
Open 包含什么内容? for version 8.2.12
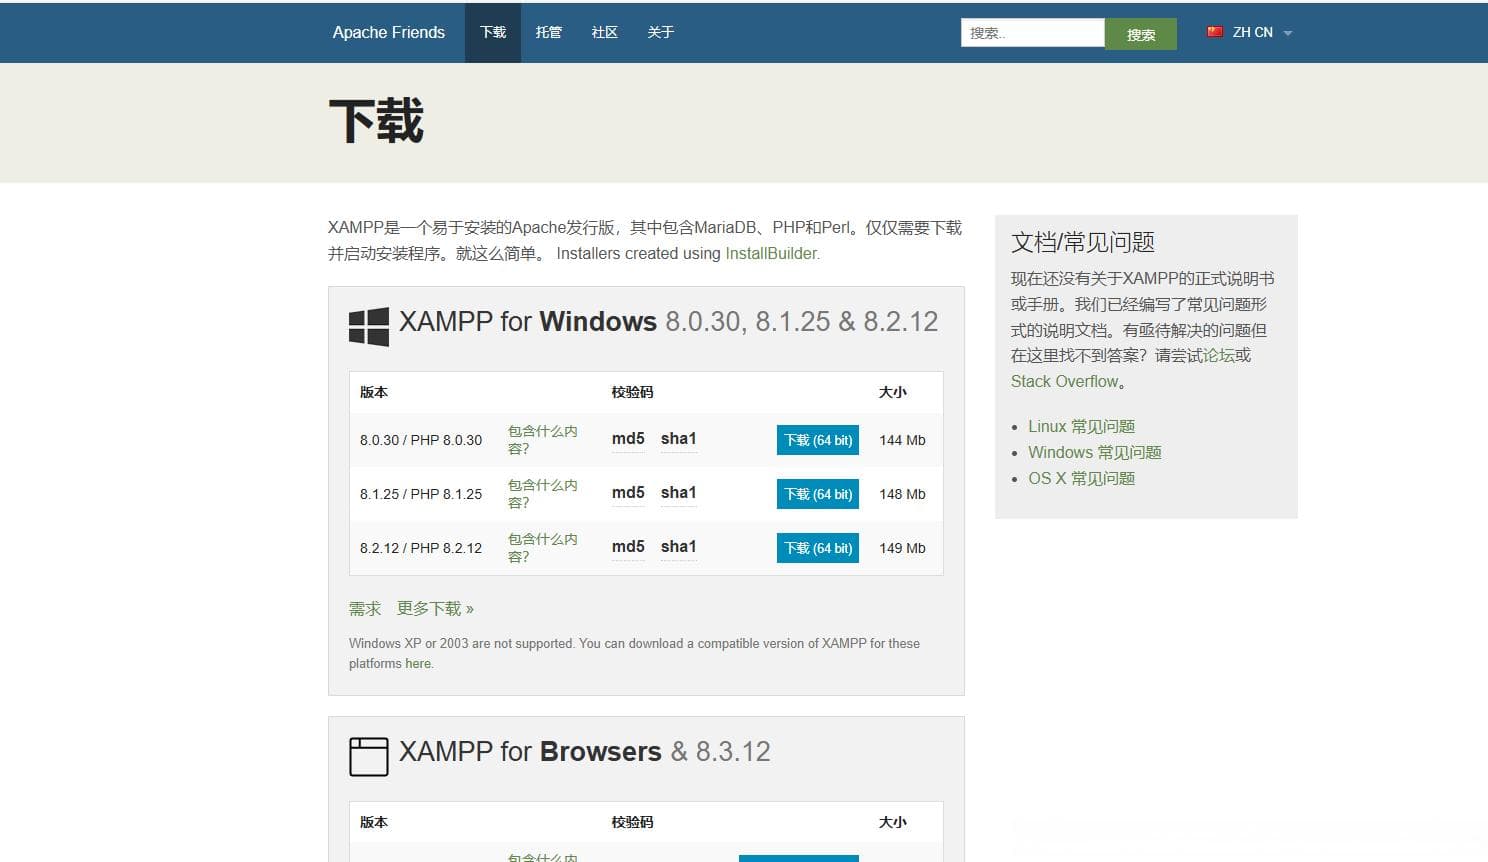pyautogui.click(x=542, y=548)
